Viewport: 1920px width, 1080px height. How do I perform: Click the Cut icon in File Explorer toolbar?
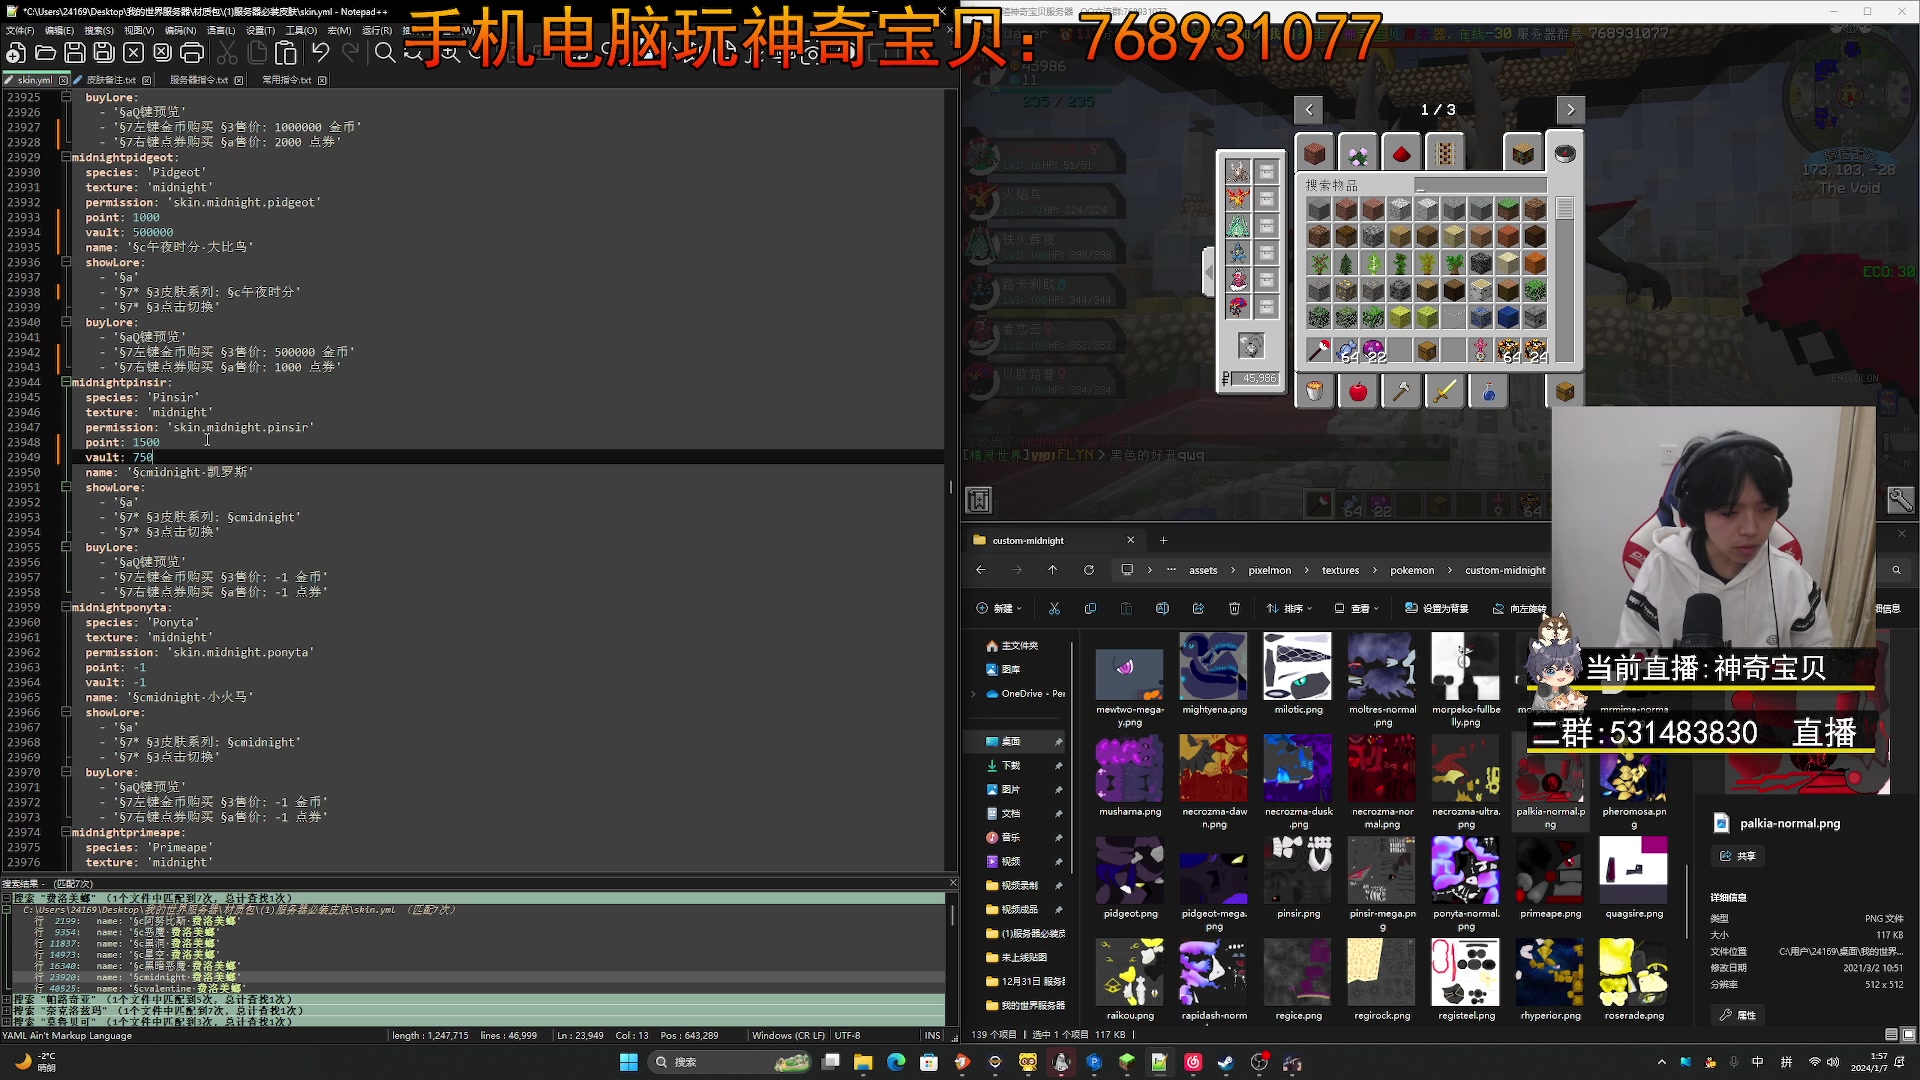coord(1054,608)
